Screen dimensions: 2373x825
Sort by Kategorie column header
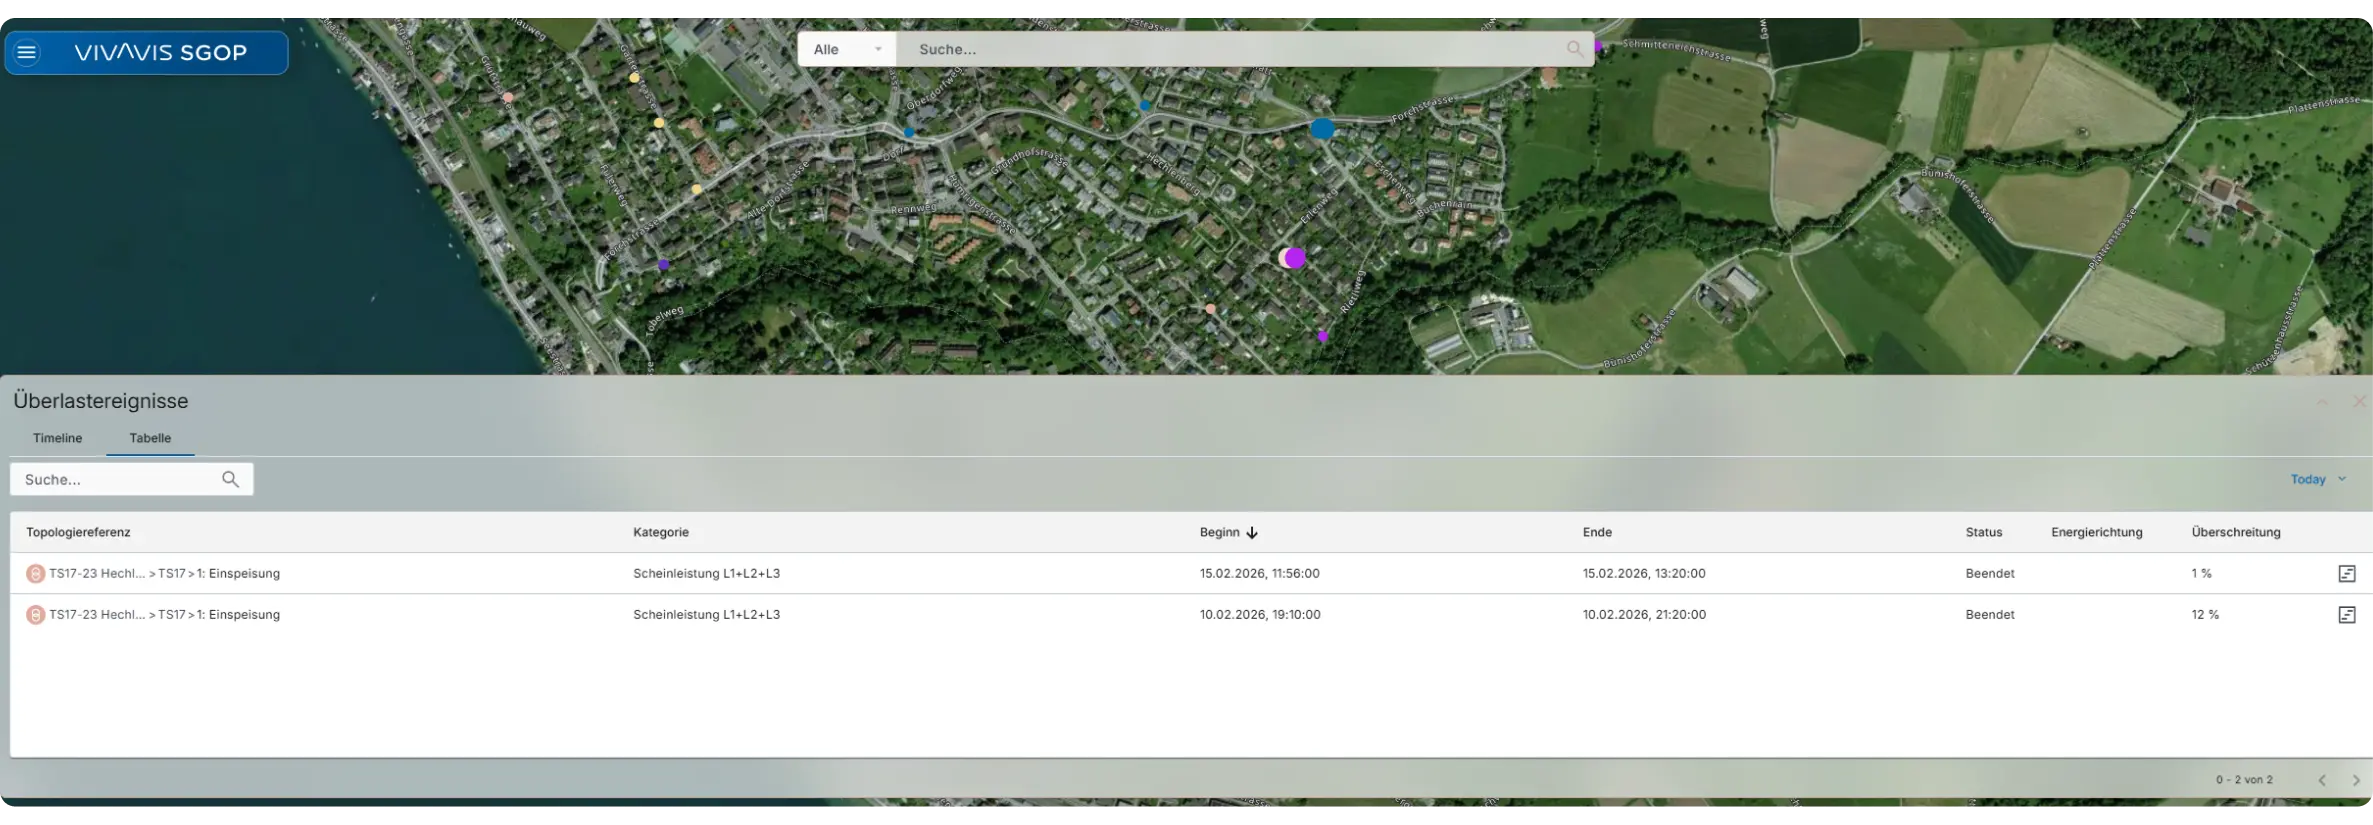point(661,532)
